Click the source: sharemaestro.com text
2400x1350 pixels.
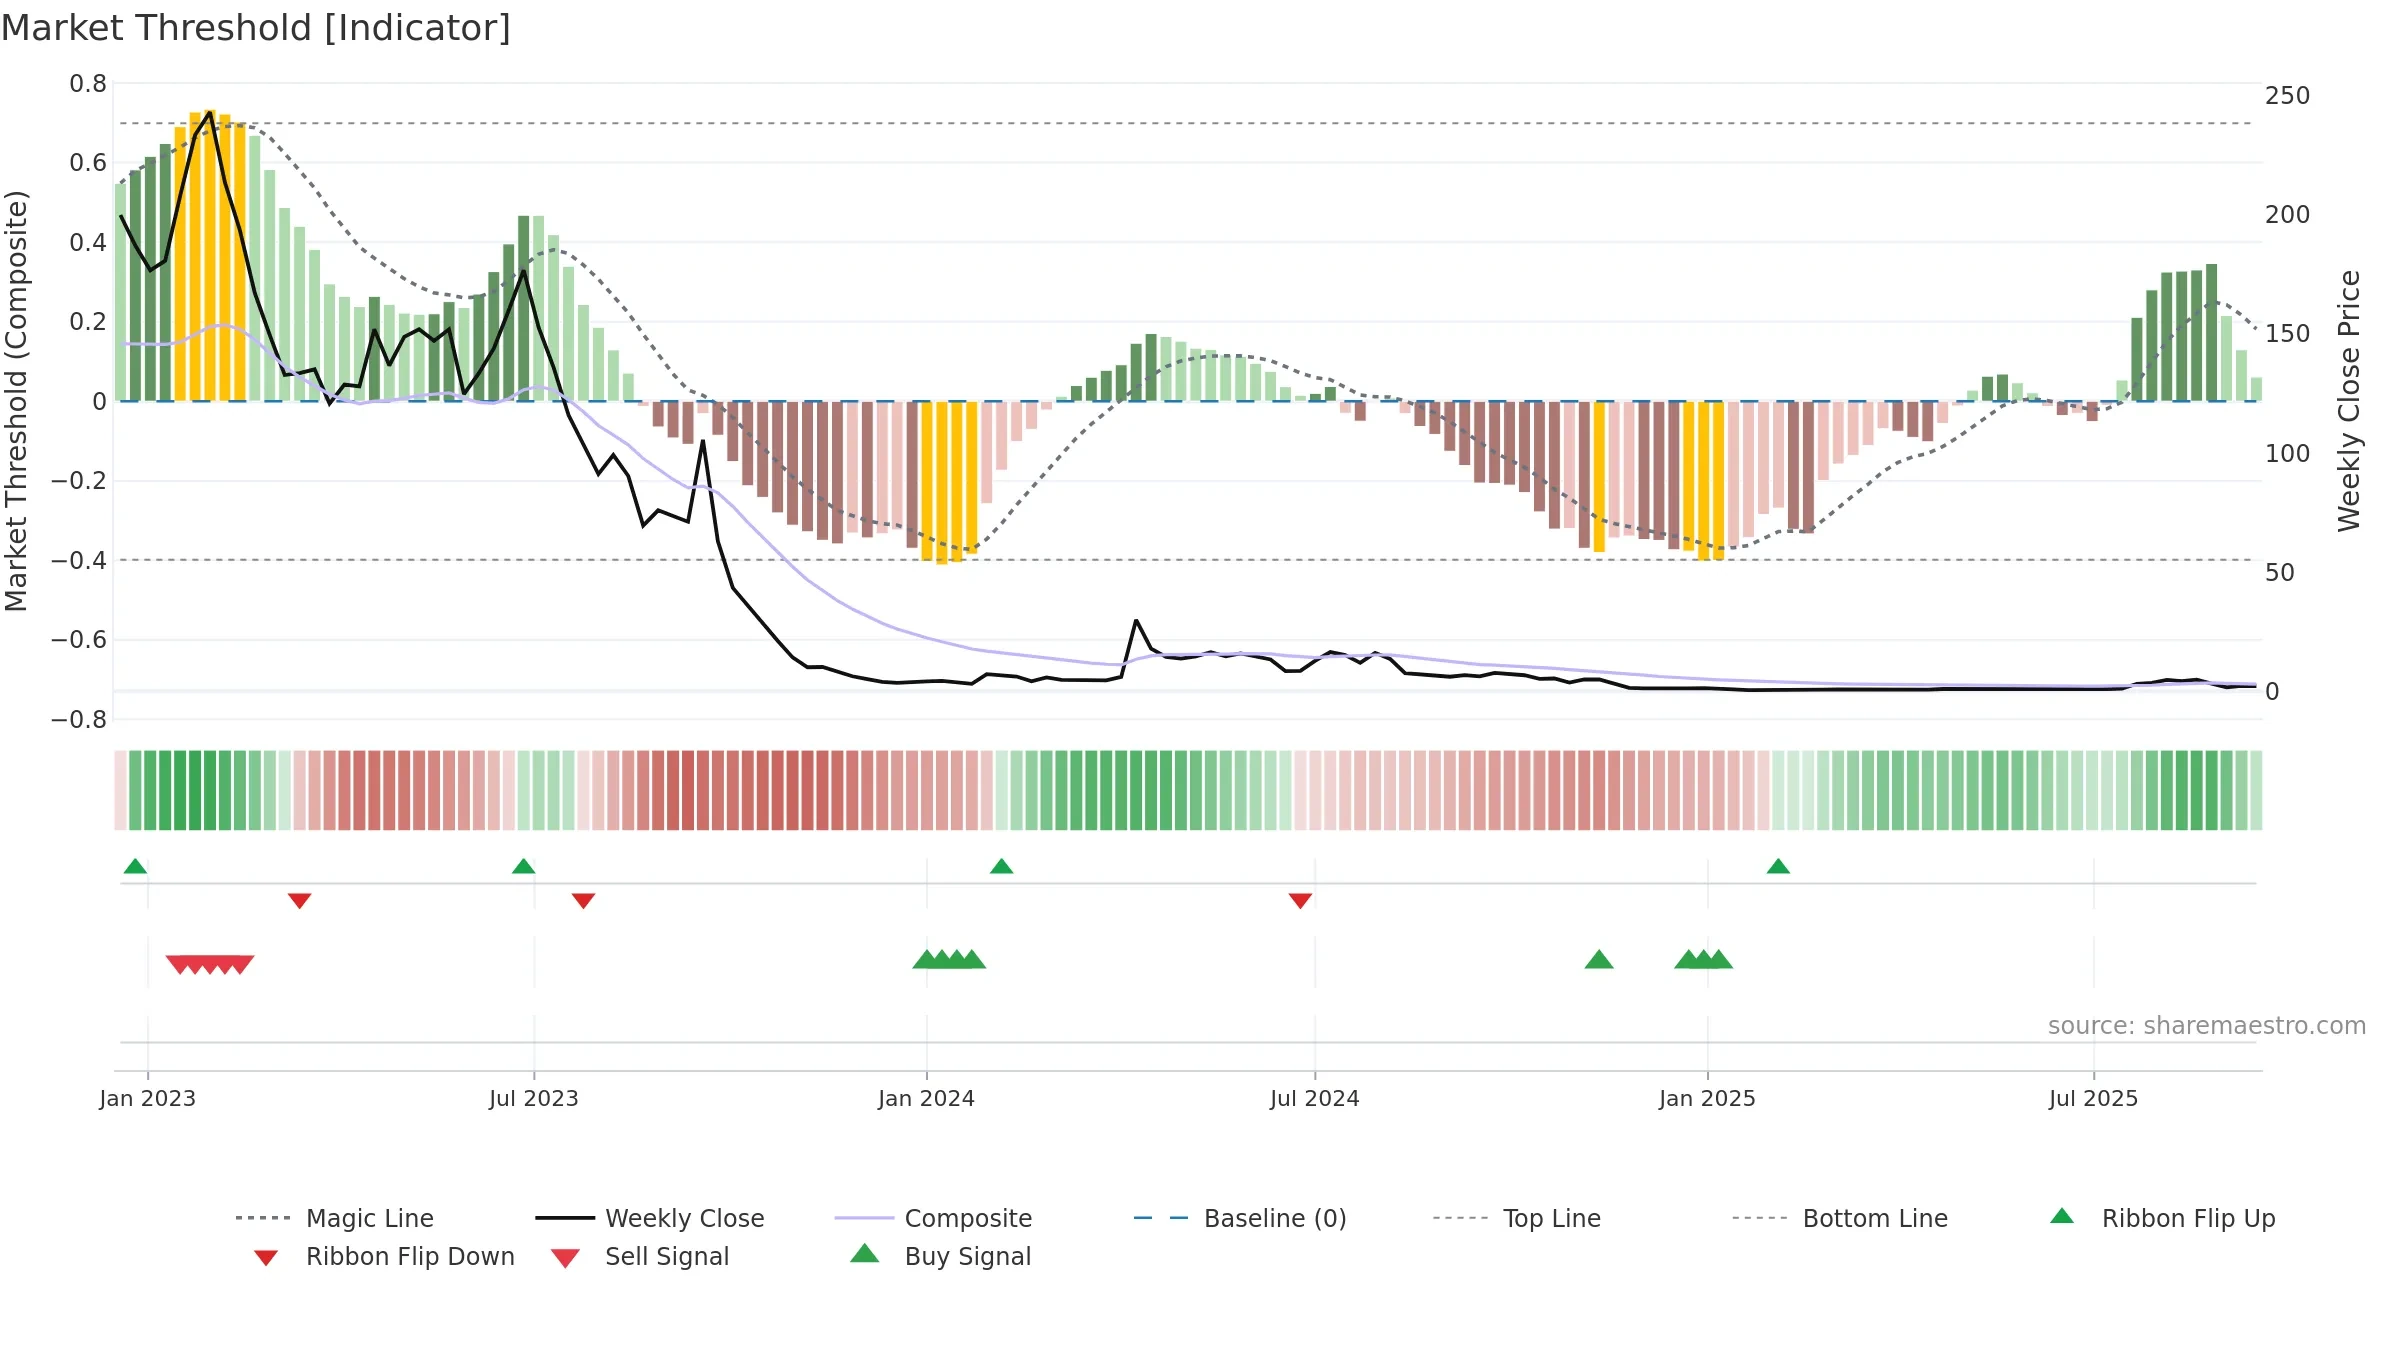tap(2207, 1026)
